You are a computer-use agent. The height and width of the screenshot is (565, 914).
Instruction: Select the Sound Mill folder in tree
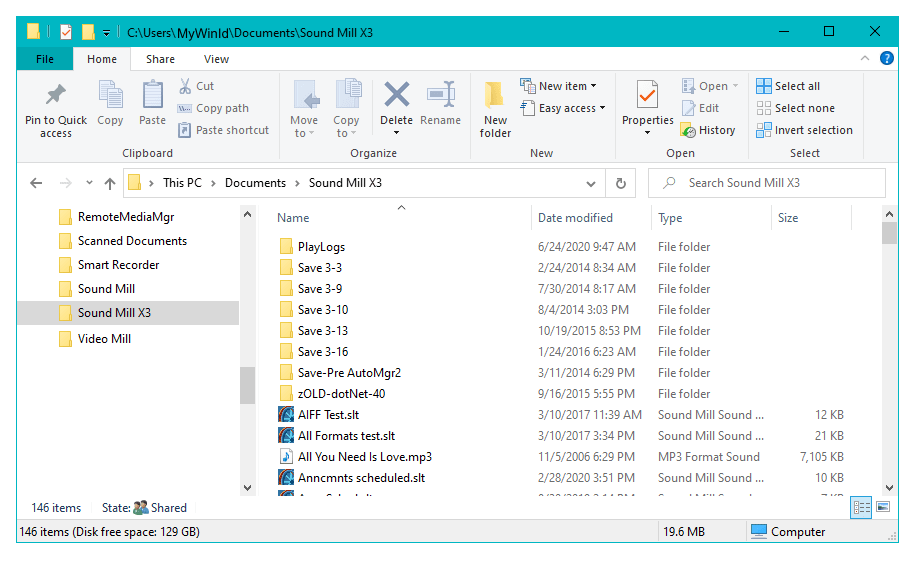click(x=97, y=289)
